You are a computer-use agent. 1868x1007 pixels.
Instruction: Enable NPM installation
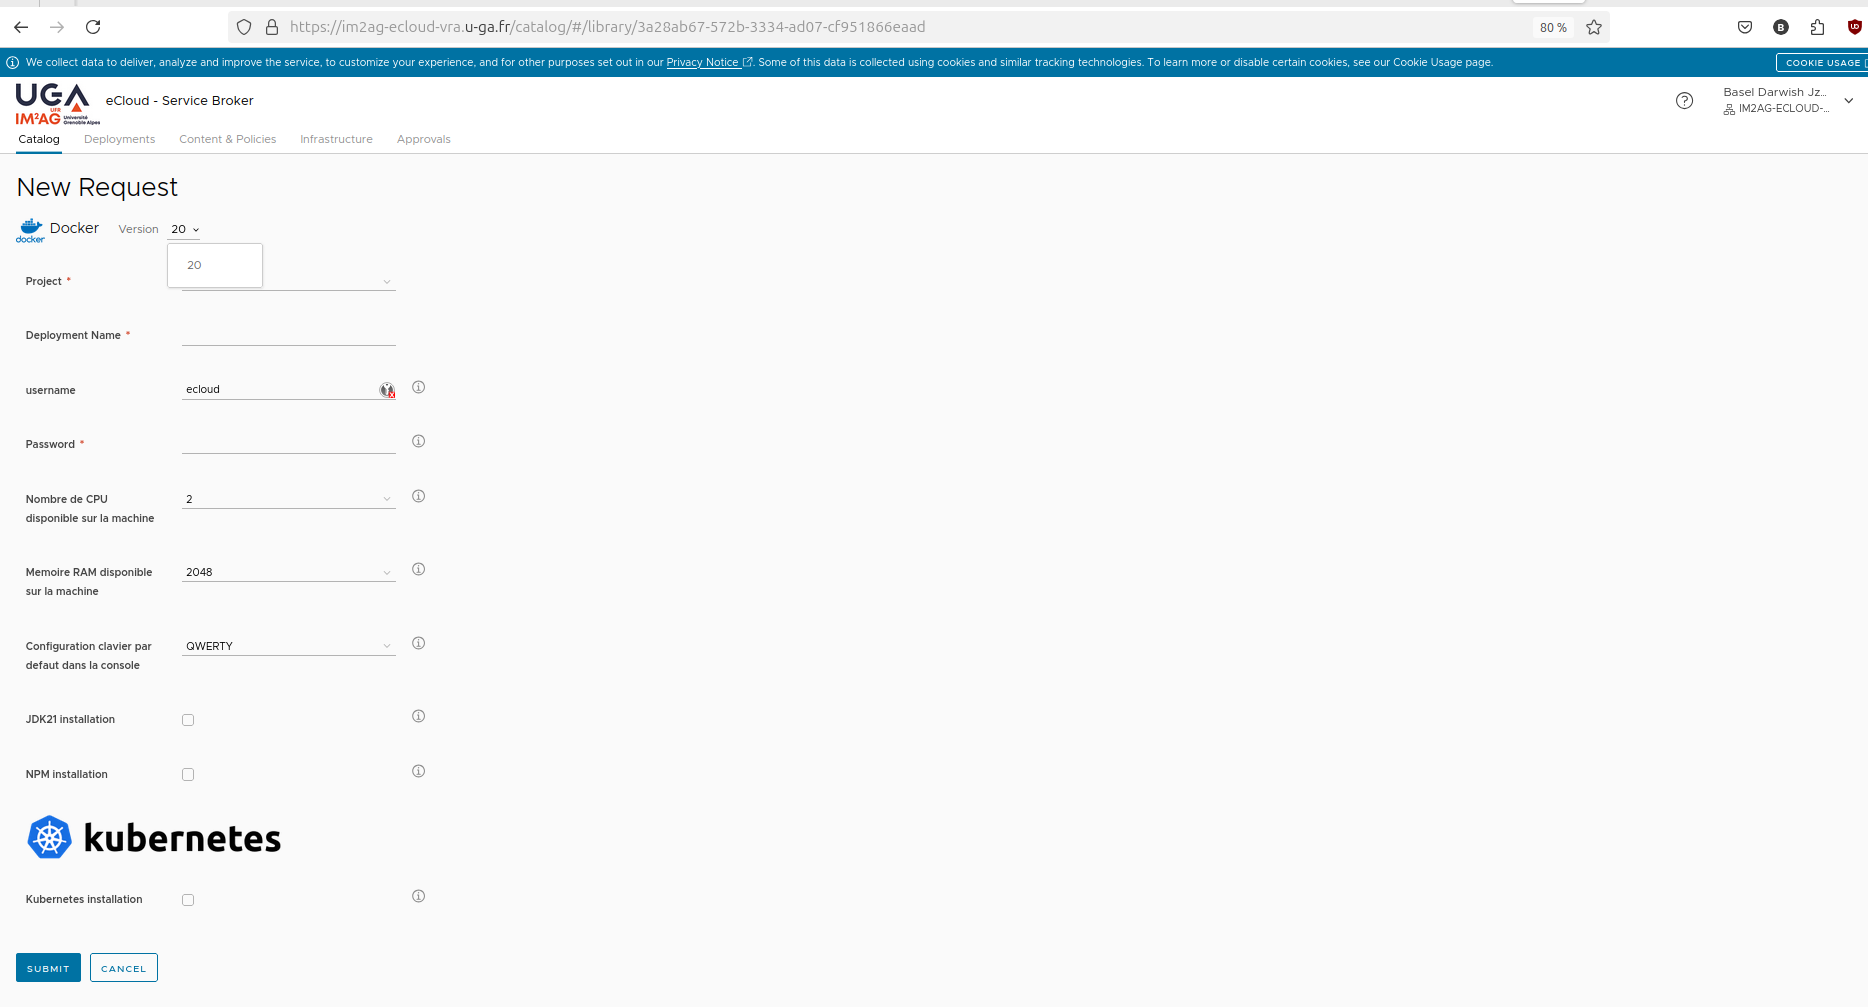(x=188, y=774)
